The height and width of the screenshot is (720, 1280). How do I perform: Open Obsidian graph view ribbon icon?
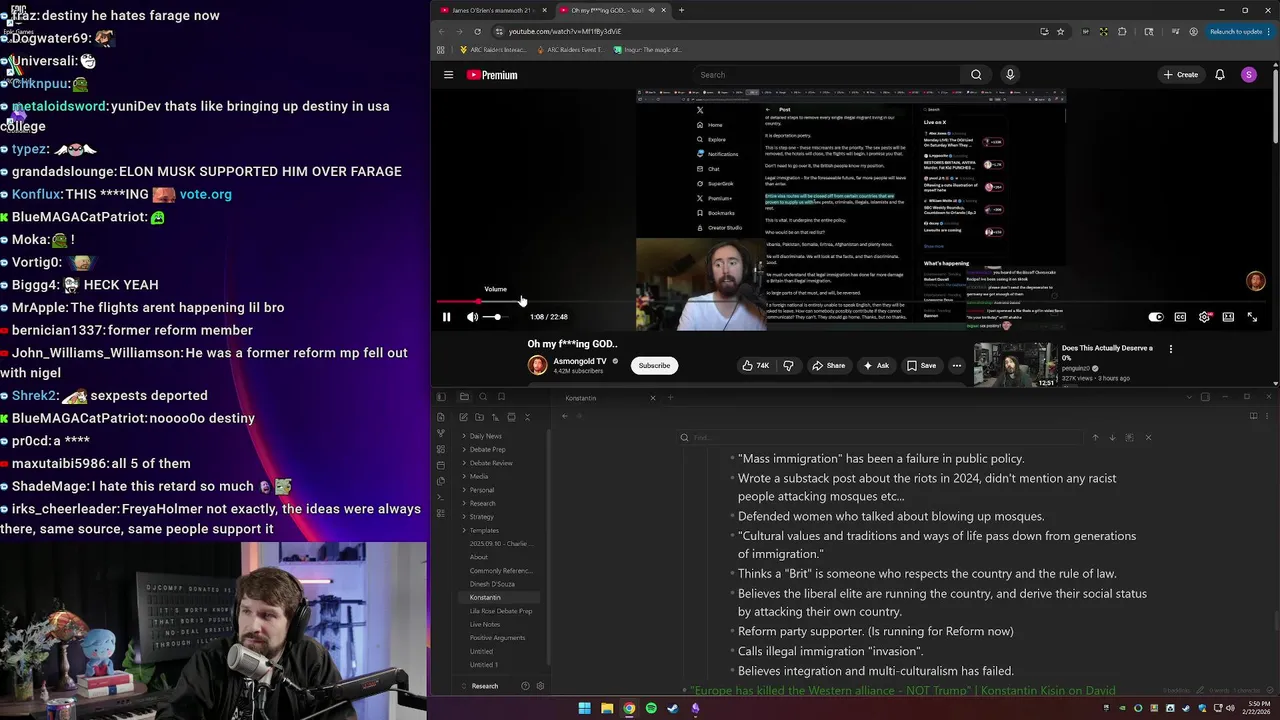[x=441, y=433]
